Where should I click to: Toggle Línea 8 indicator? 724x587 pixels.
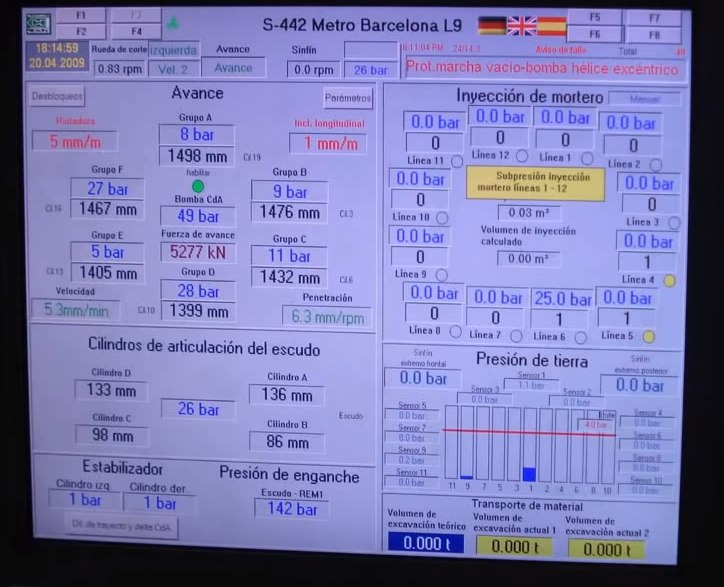pos(455,332)
